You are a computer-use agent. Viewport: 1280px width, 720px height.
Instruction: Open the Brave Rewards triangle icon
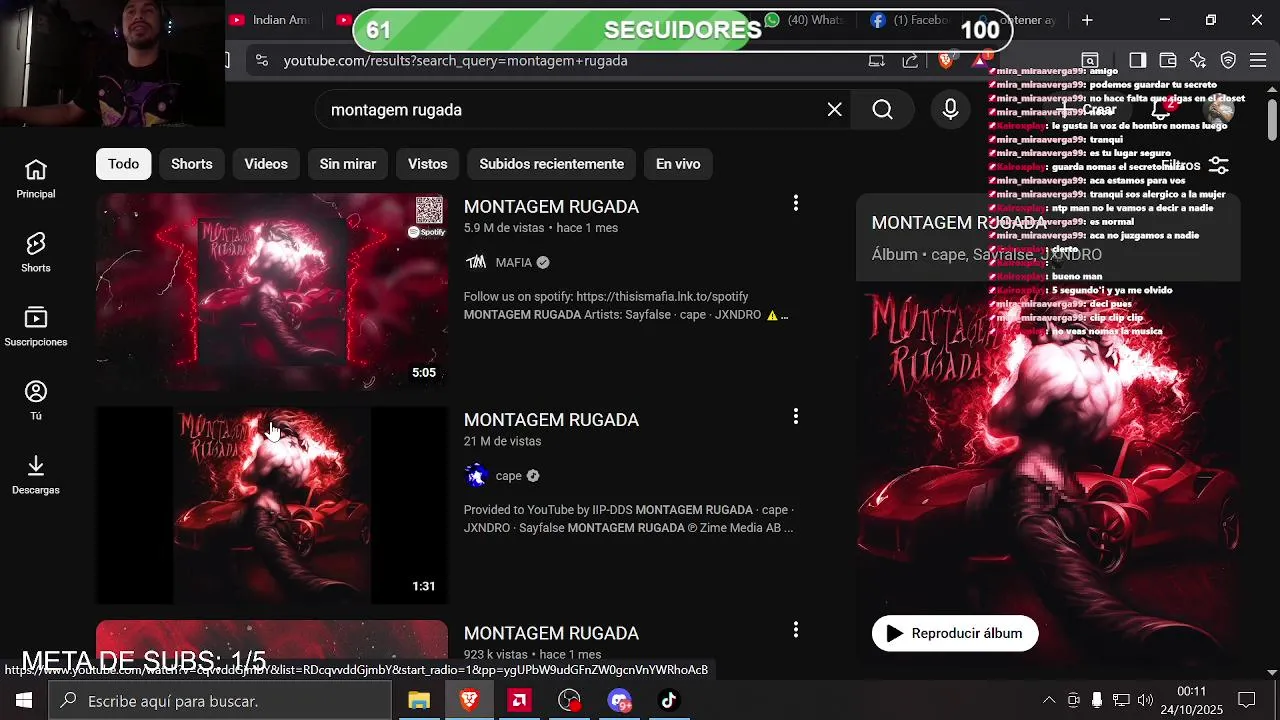point(981,60)
